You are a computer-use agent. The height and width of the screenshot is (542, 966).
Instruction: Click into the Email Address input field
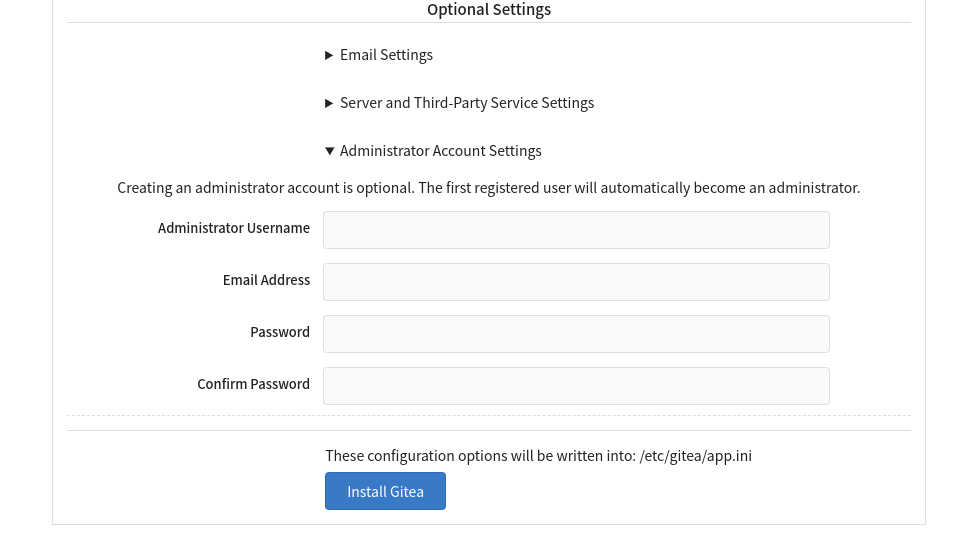pos(576,282)
